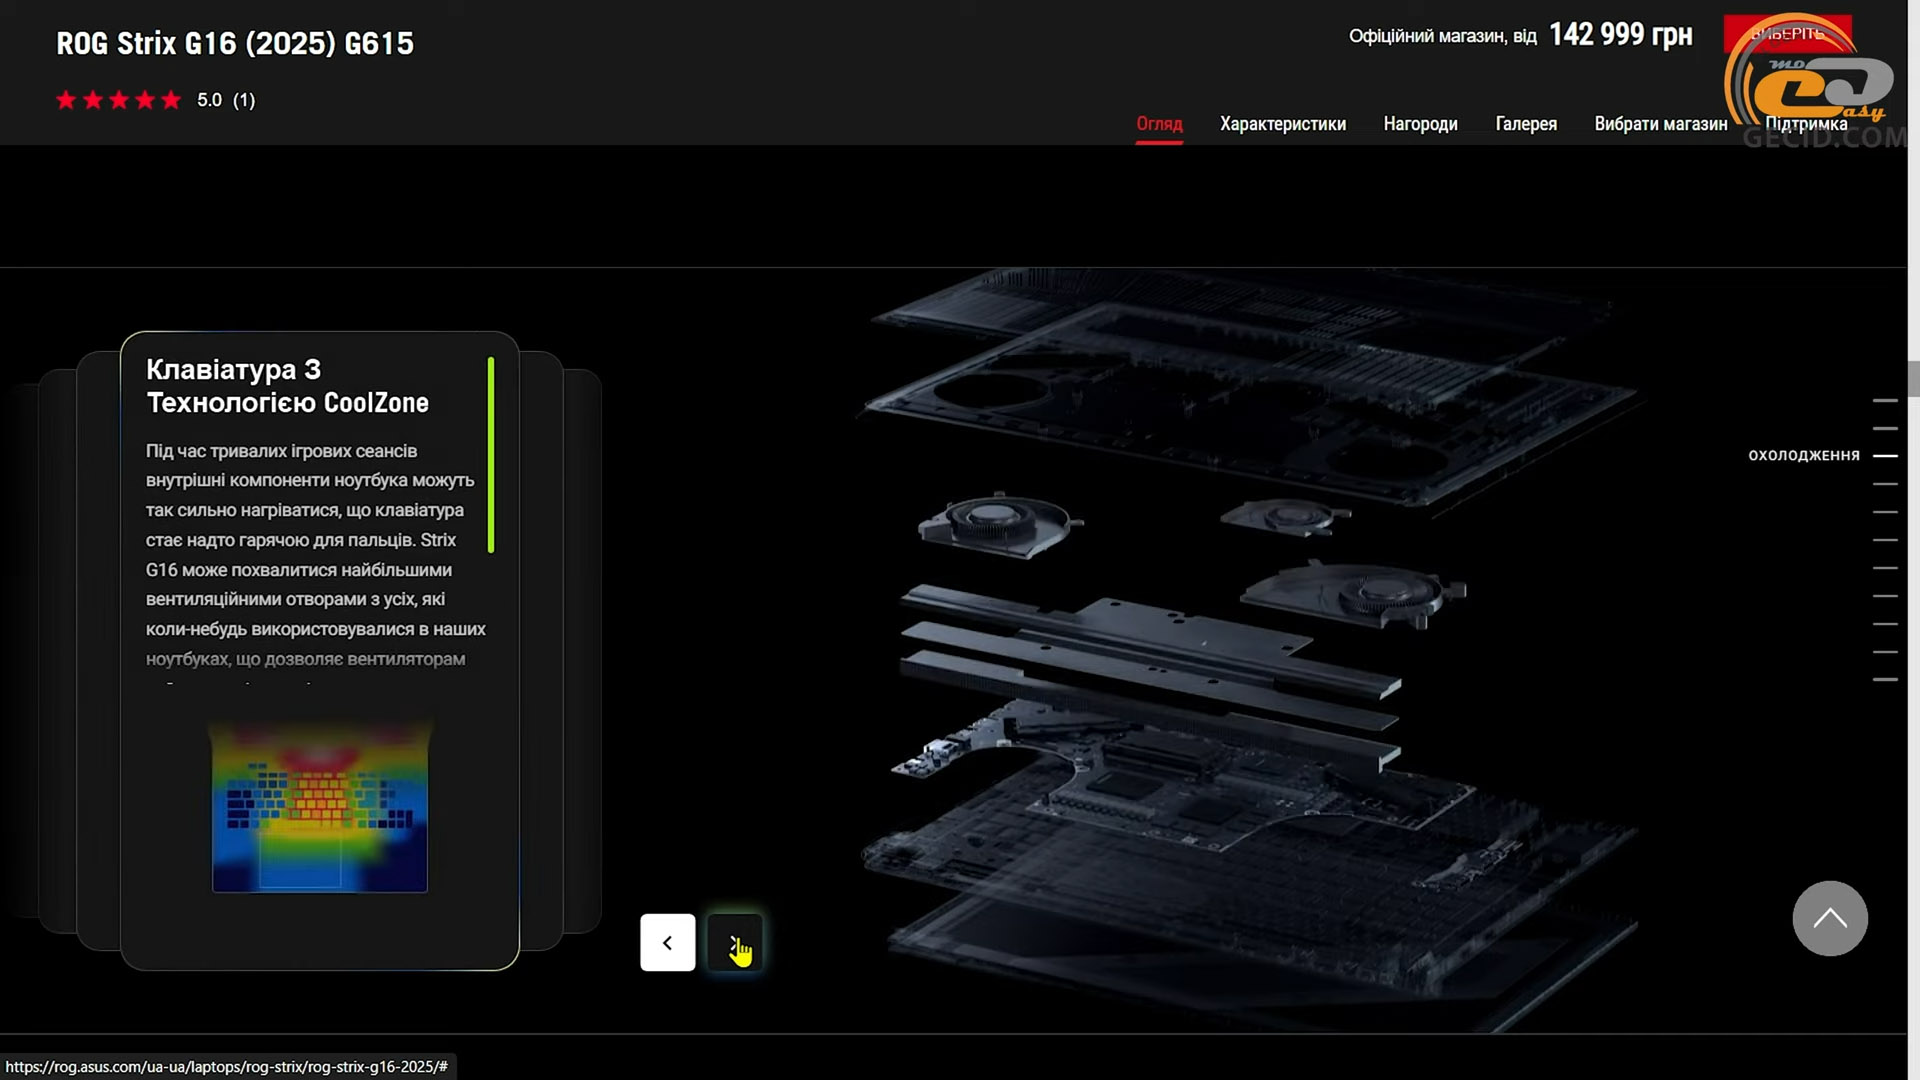Select the last section marker in side navigation
Image resolution: width=1920 pixels, height=1080 pixels.
tap(1885, 679)
